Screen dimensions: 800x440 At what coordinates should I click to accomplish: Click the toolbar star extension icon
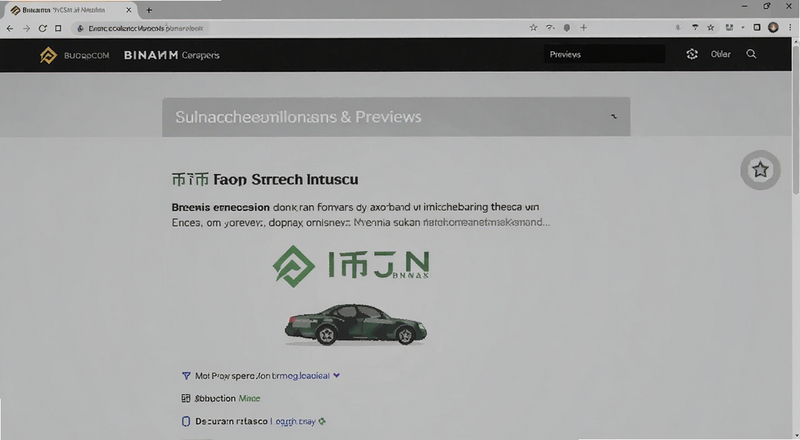point(711,28)
